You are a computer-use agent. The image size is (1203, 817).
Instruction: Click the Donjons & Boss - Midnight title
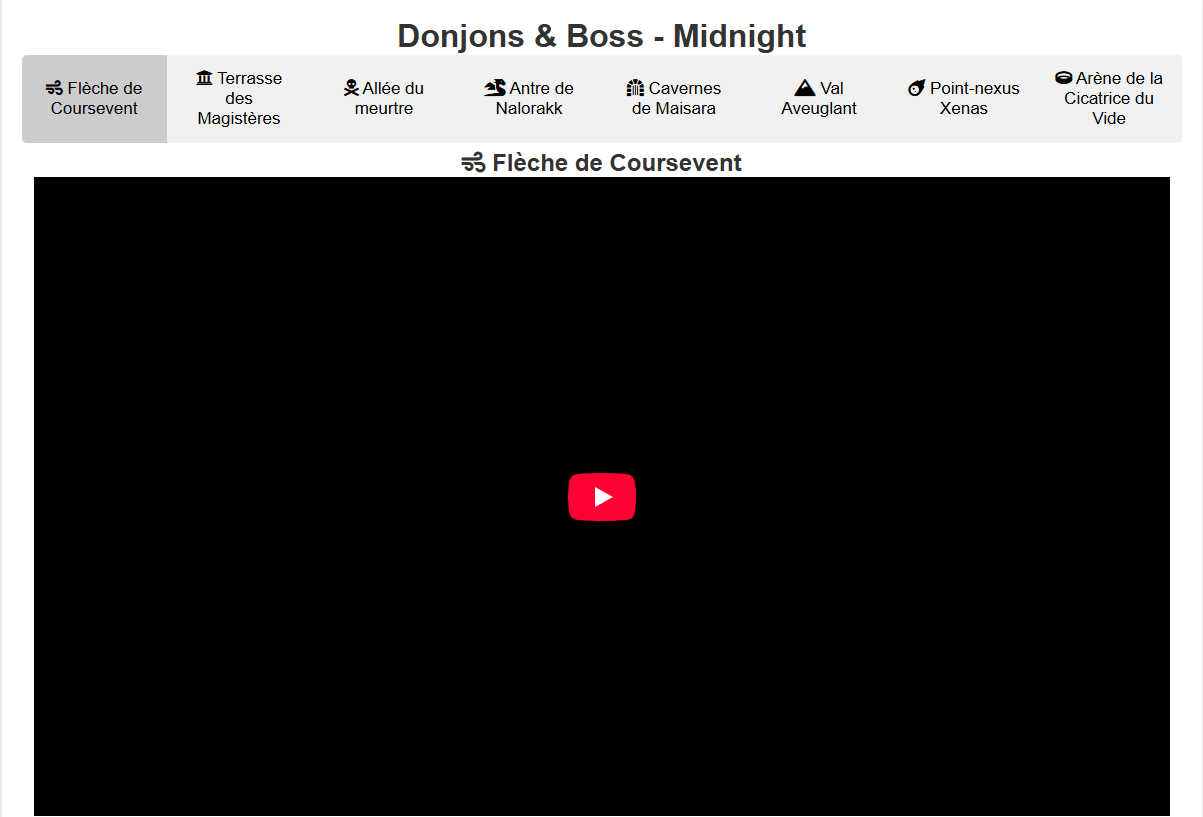click(x=602, y=36)
